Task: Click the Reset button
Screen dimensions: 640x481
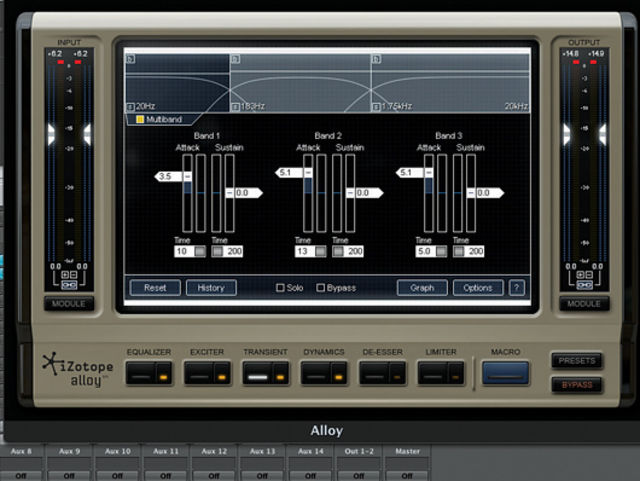Action: point(155,288)
